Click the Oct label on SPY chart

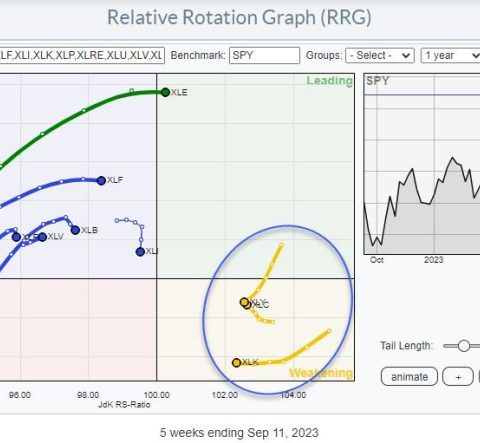click(x=377, y=260)
